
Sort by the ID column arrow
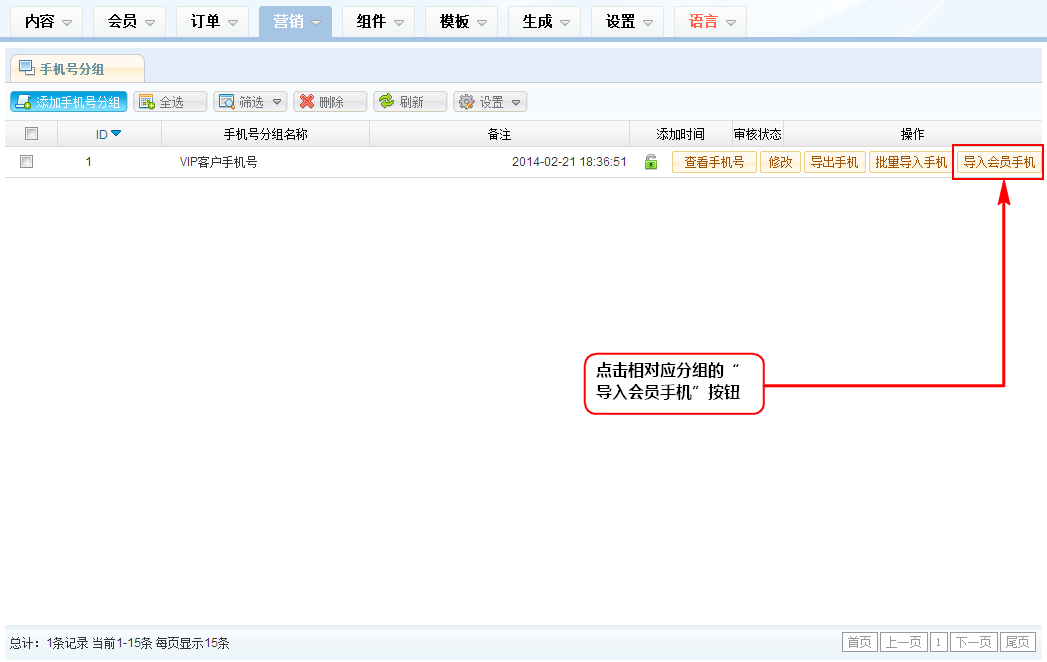(116, 134)
